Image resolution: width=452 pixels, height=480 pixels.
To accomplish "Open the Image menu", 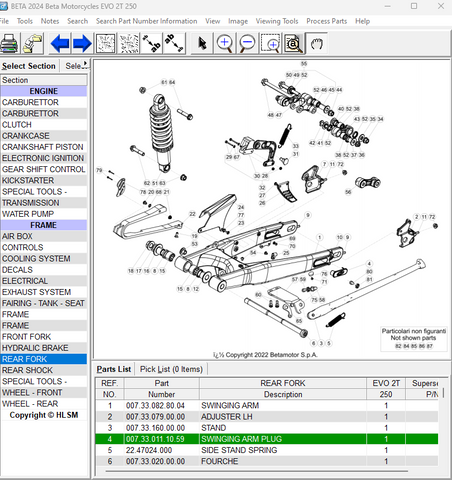I will click(x=238, y=21).
